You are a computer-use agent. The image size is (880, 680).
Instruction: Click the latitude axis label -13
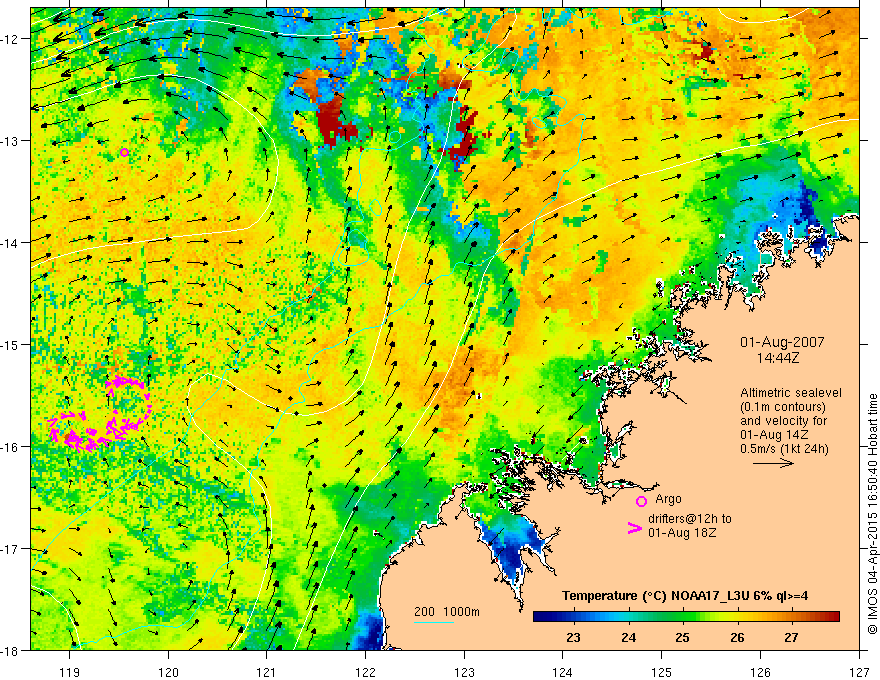(x=11, y=141)
